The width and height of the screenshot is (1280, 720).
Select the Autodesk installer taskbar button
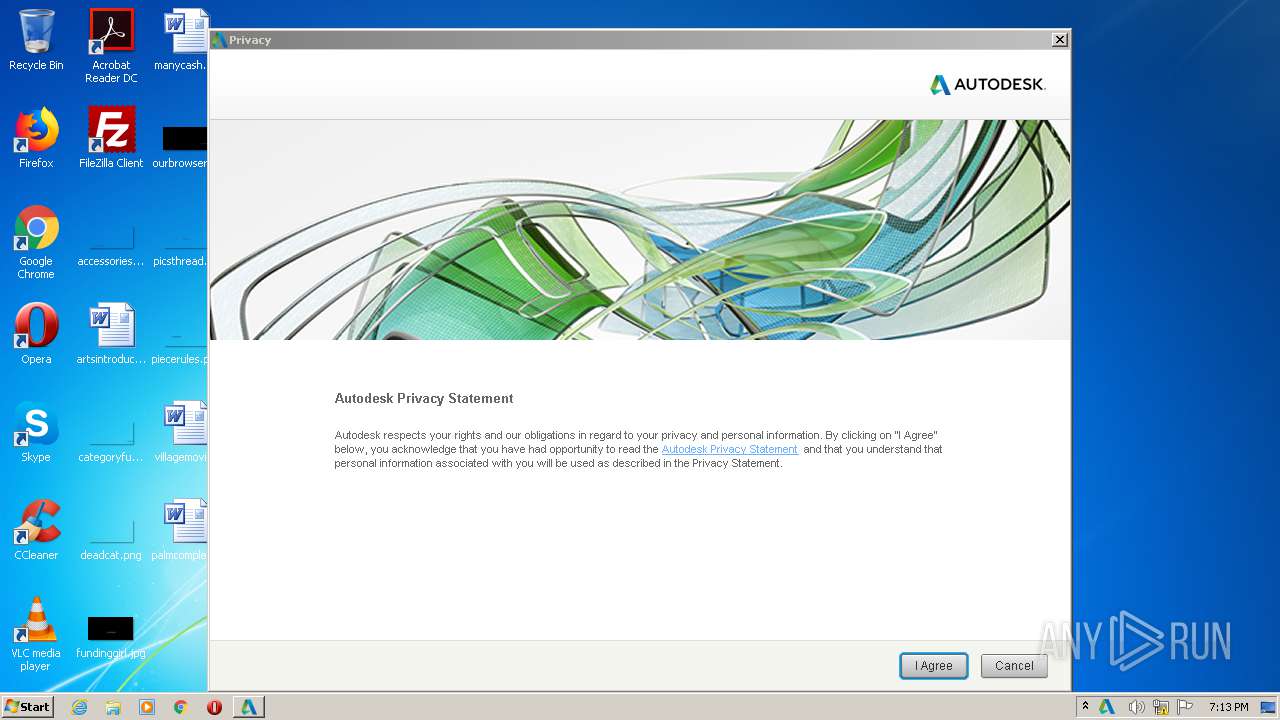tap(249, 707)
